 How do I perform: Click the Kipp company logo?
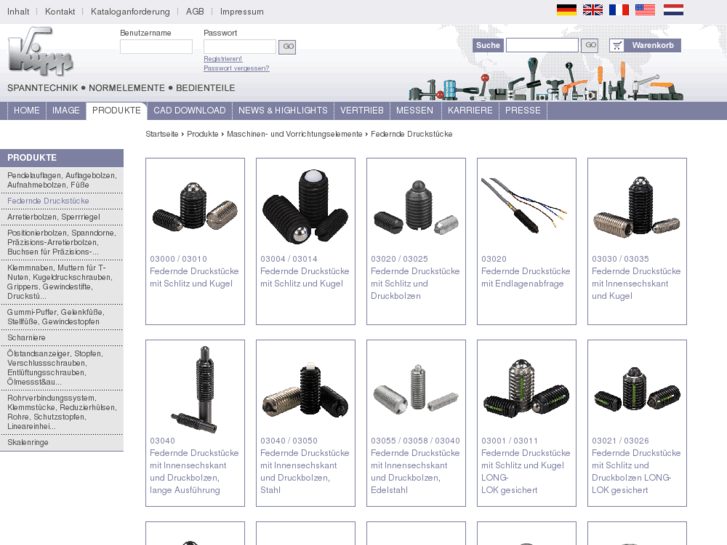(x=40, y=51)
